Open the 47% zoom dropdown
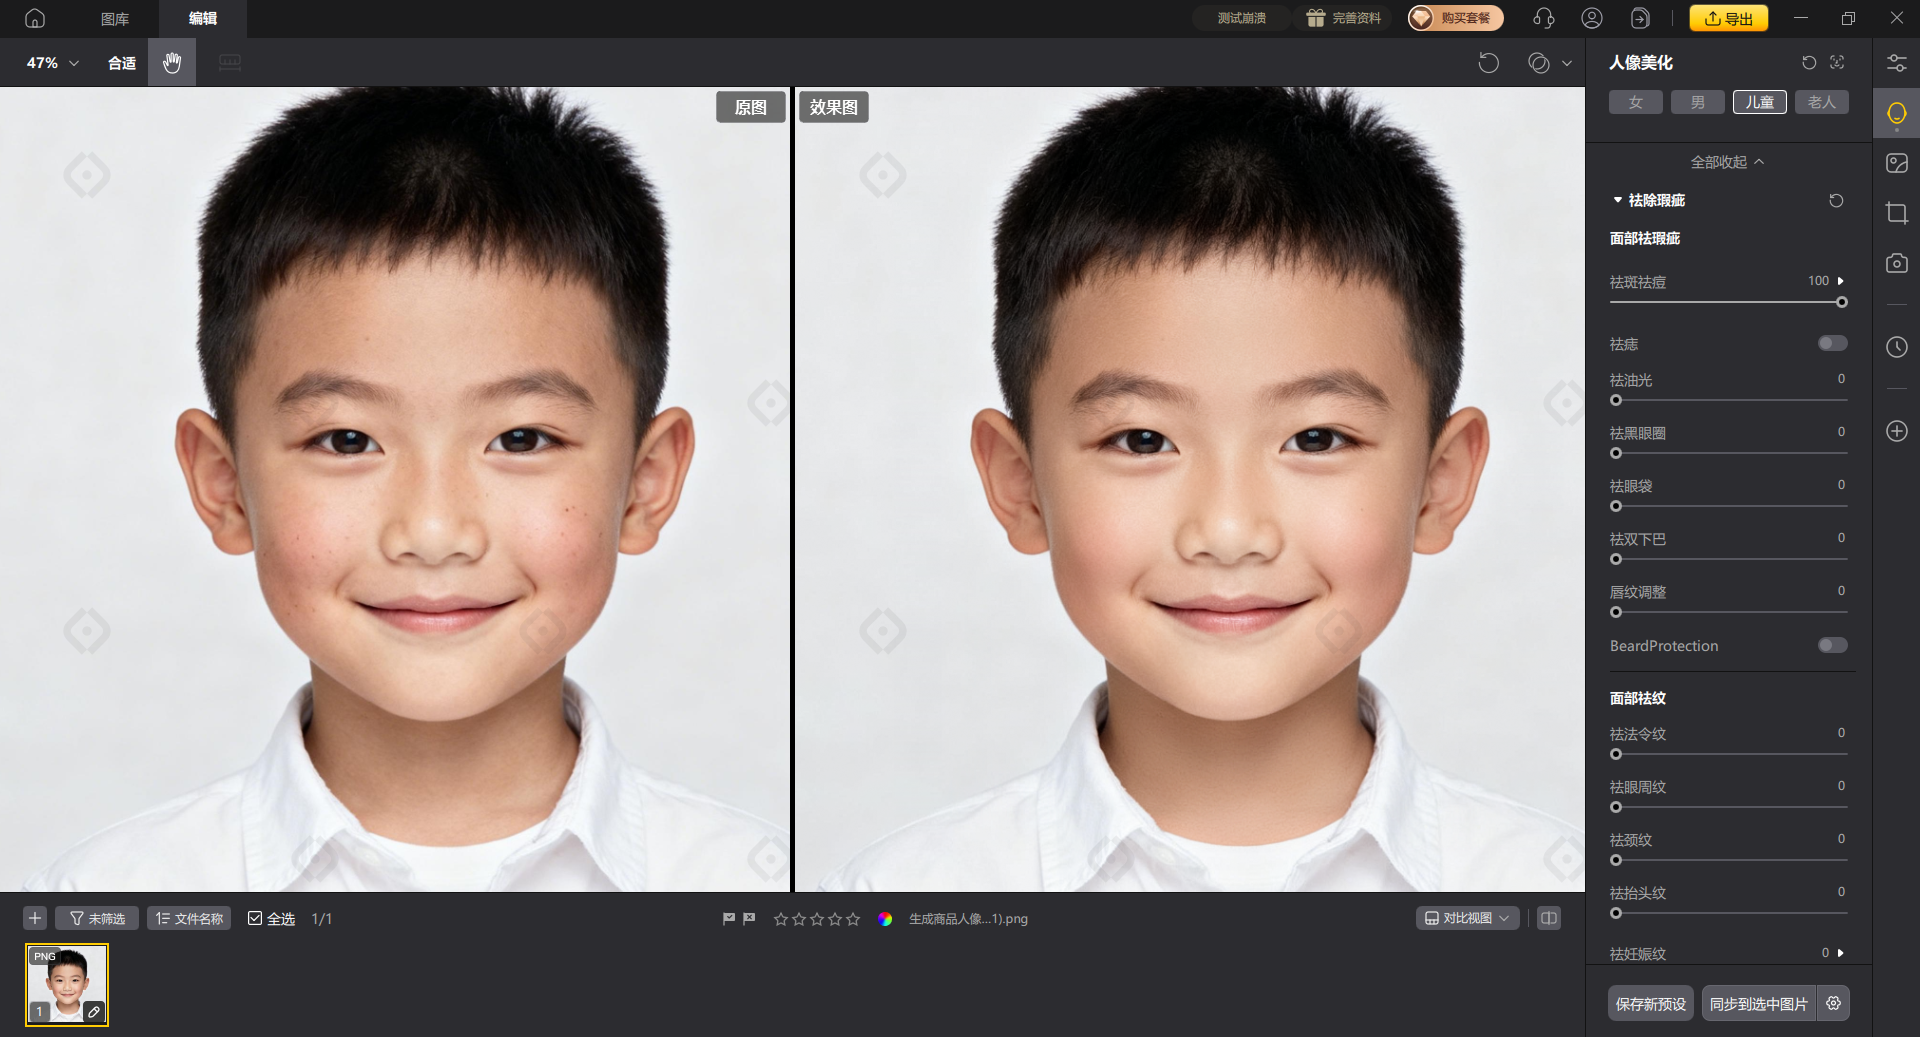Image resolution: width=1920 pixels, height=1037 pixels. 52,63
